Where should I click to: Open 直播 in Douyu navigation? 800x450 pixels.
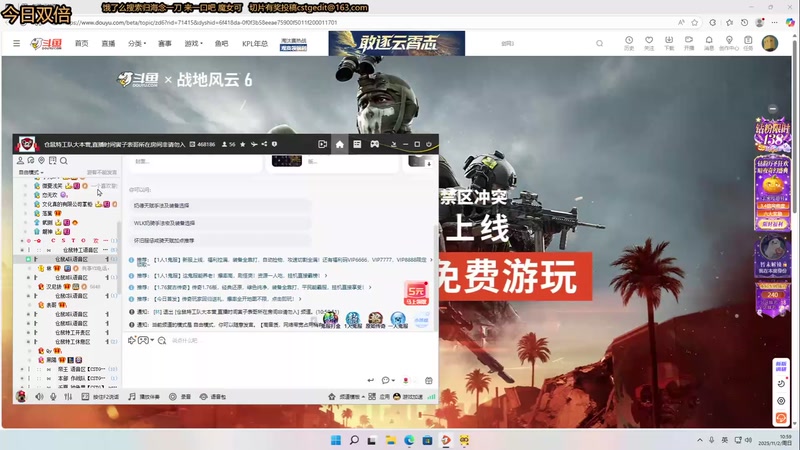coord(108,43)
